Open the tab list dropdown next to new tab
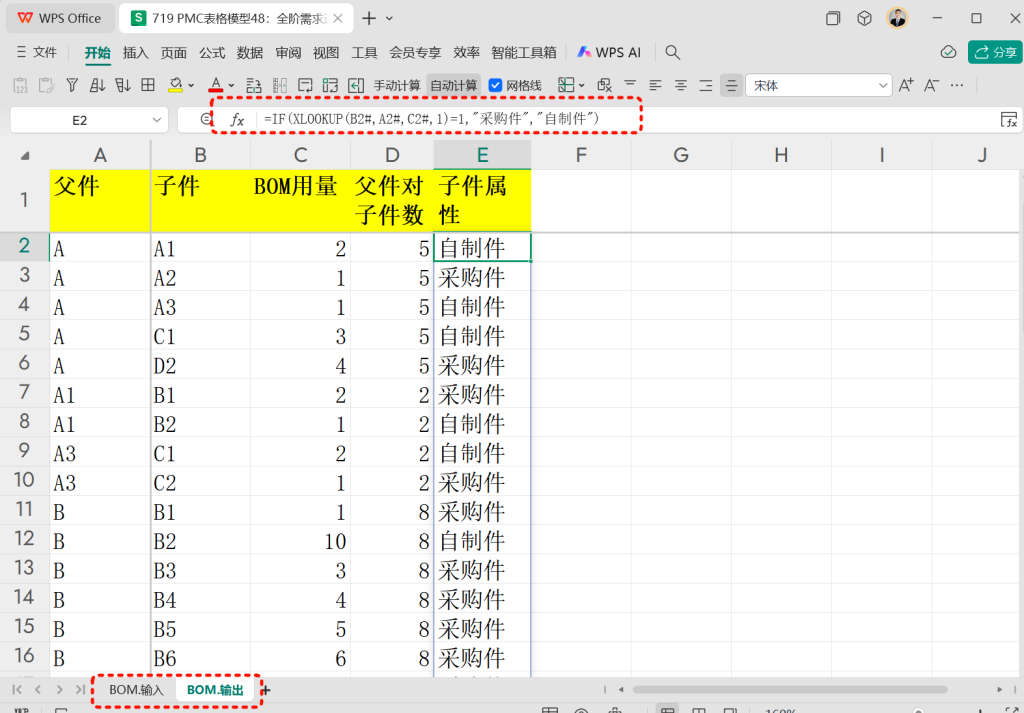 390,18
